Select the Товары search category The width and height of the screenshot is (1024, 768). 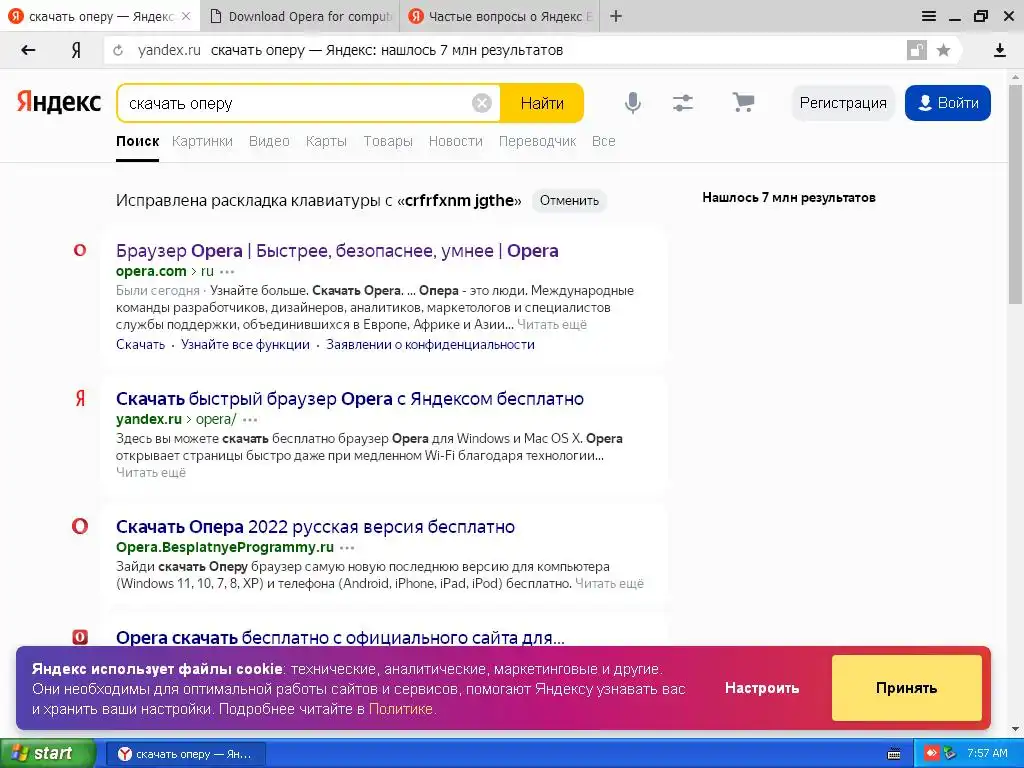pyautogui.click(x=388, y=141)
